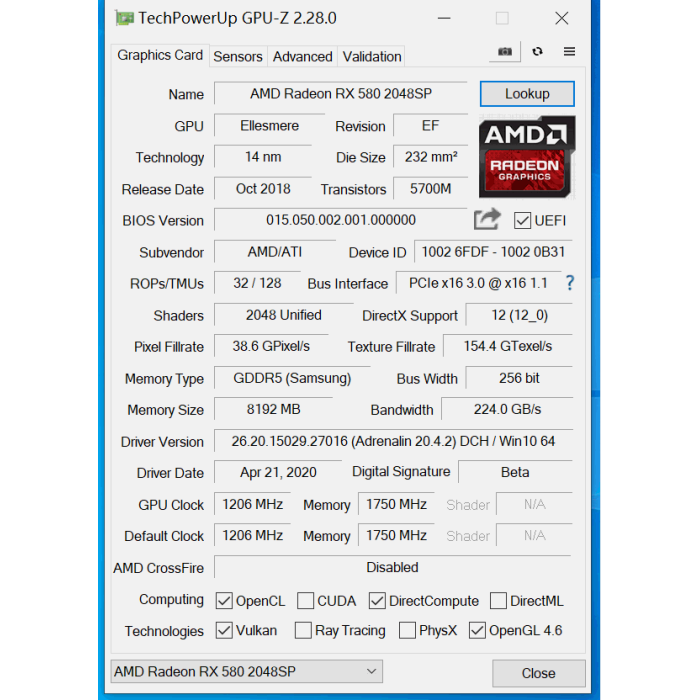This screenshot has height=700, width=700.
Task: Toggle the OpenCL checkbox
Action: pyautogui.click(x=224, y=601)
